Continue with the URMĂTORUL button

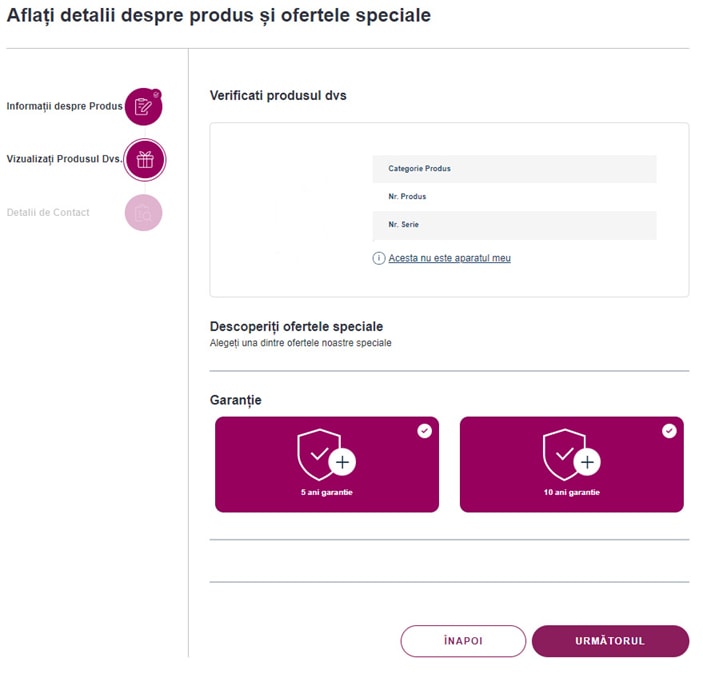(610, 641)
